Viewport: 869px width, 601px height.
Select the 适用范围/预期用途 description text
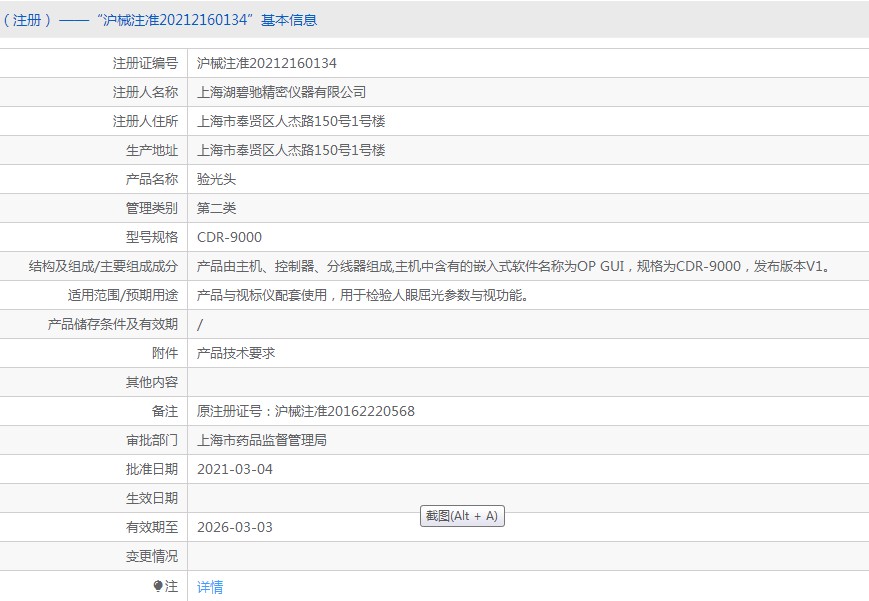(x=364, y=295)
